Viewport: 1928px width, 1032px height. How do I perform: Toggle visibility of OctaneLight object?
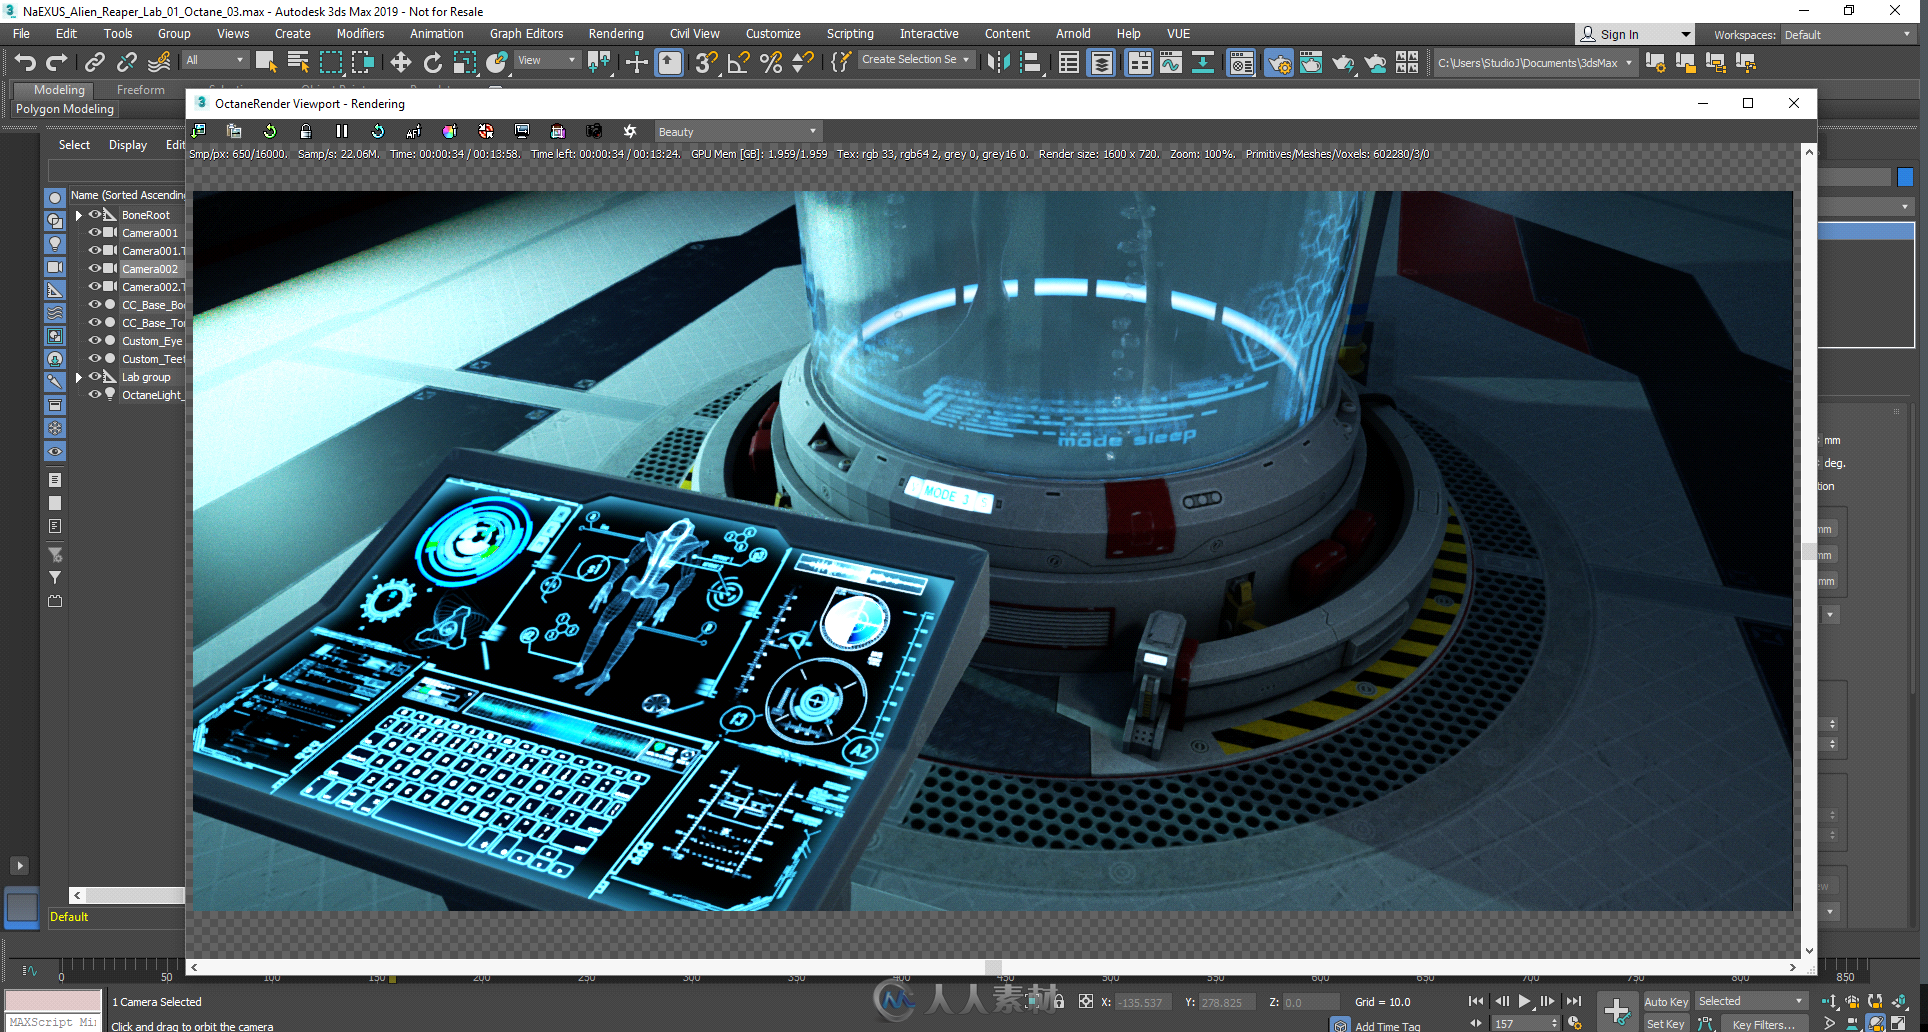(x=95, y=395)
